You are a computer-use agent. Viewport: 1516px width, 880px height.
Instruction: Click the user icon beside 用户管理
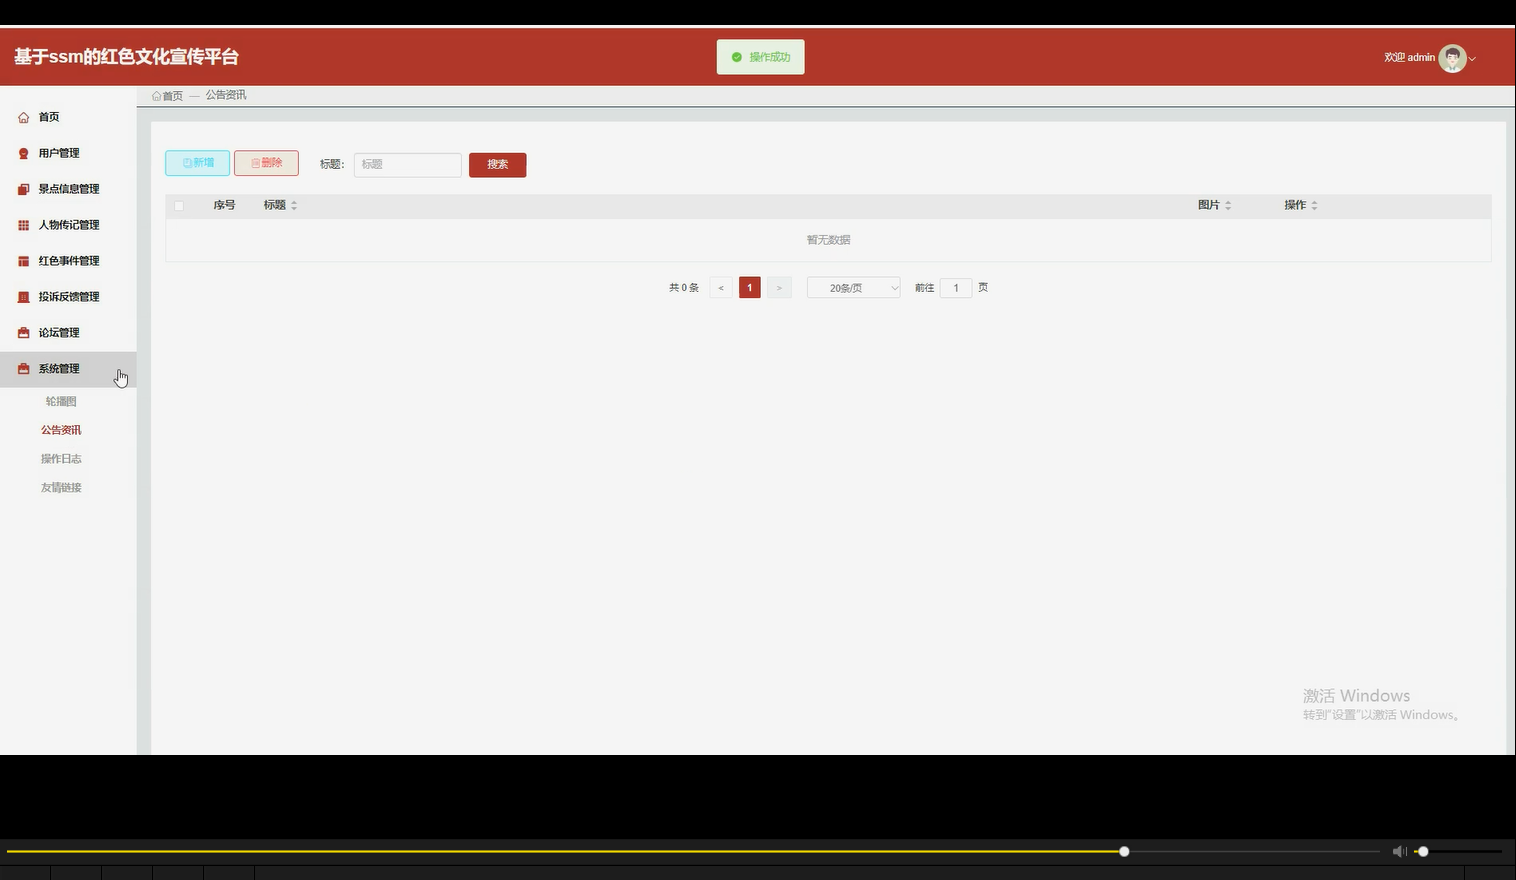click(x=23, y=153)
